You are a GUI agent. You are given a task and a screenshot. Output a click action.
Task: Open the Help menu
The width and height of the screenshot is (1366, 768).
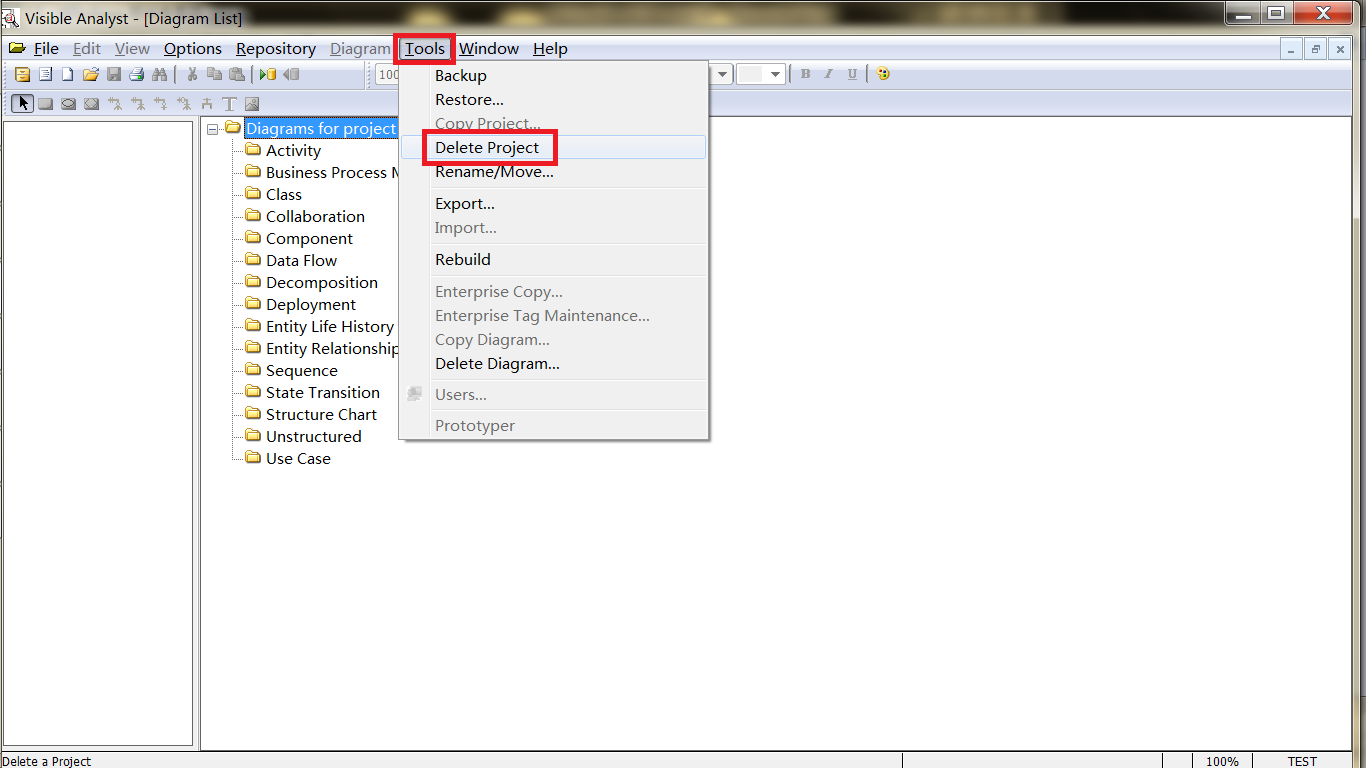[550, 48]
